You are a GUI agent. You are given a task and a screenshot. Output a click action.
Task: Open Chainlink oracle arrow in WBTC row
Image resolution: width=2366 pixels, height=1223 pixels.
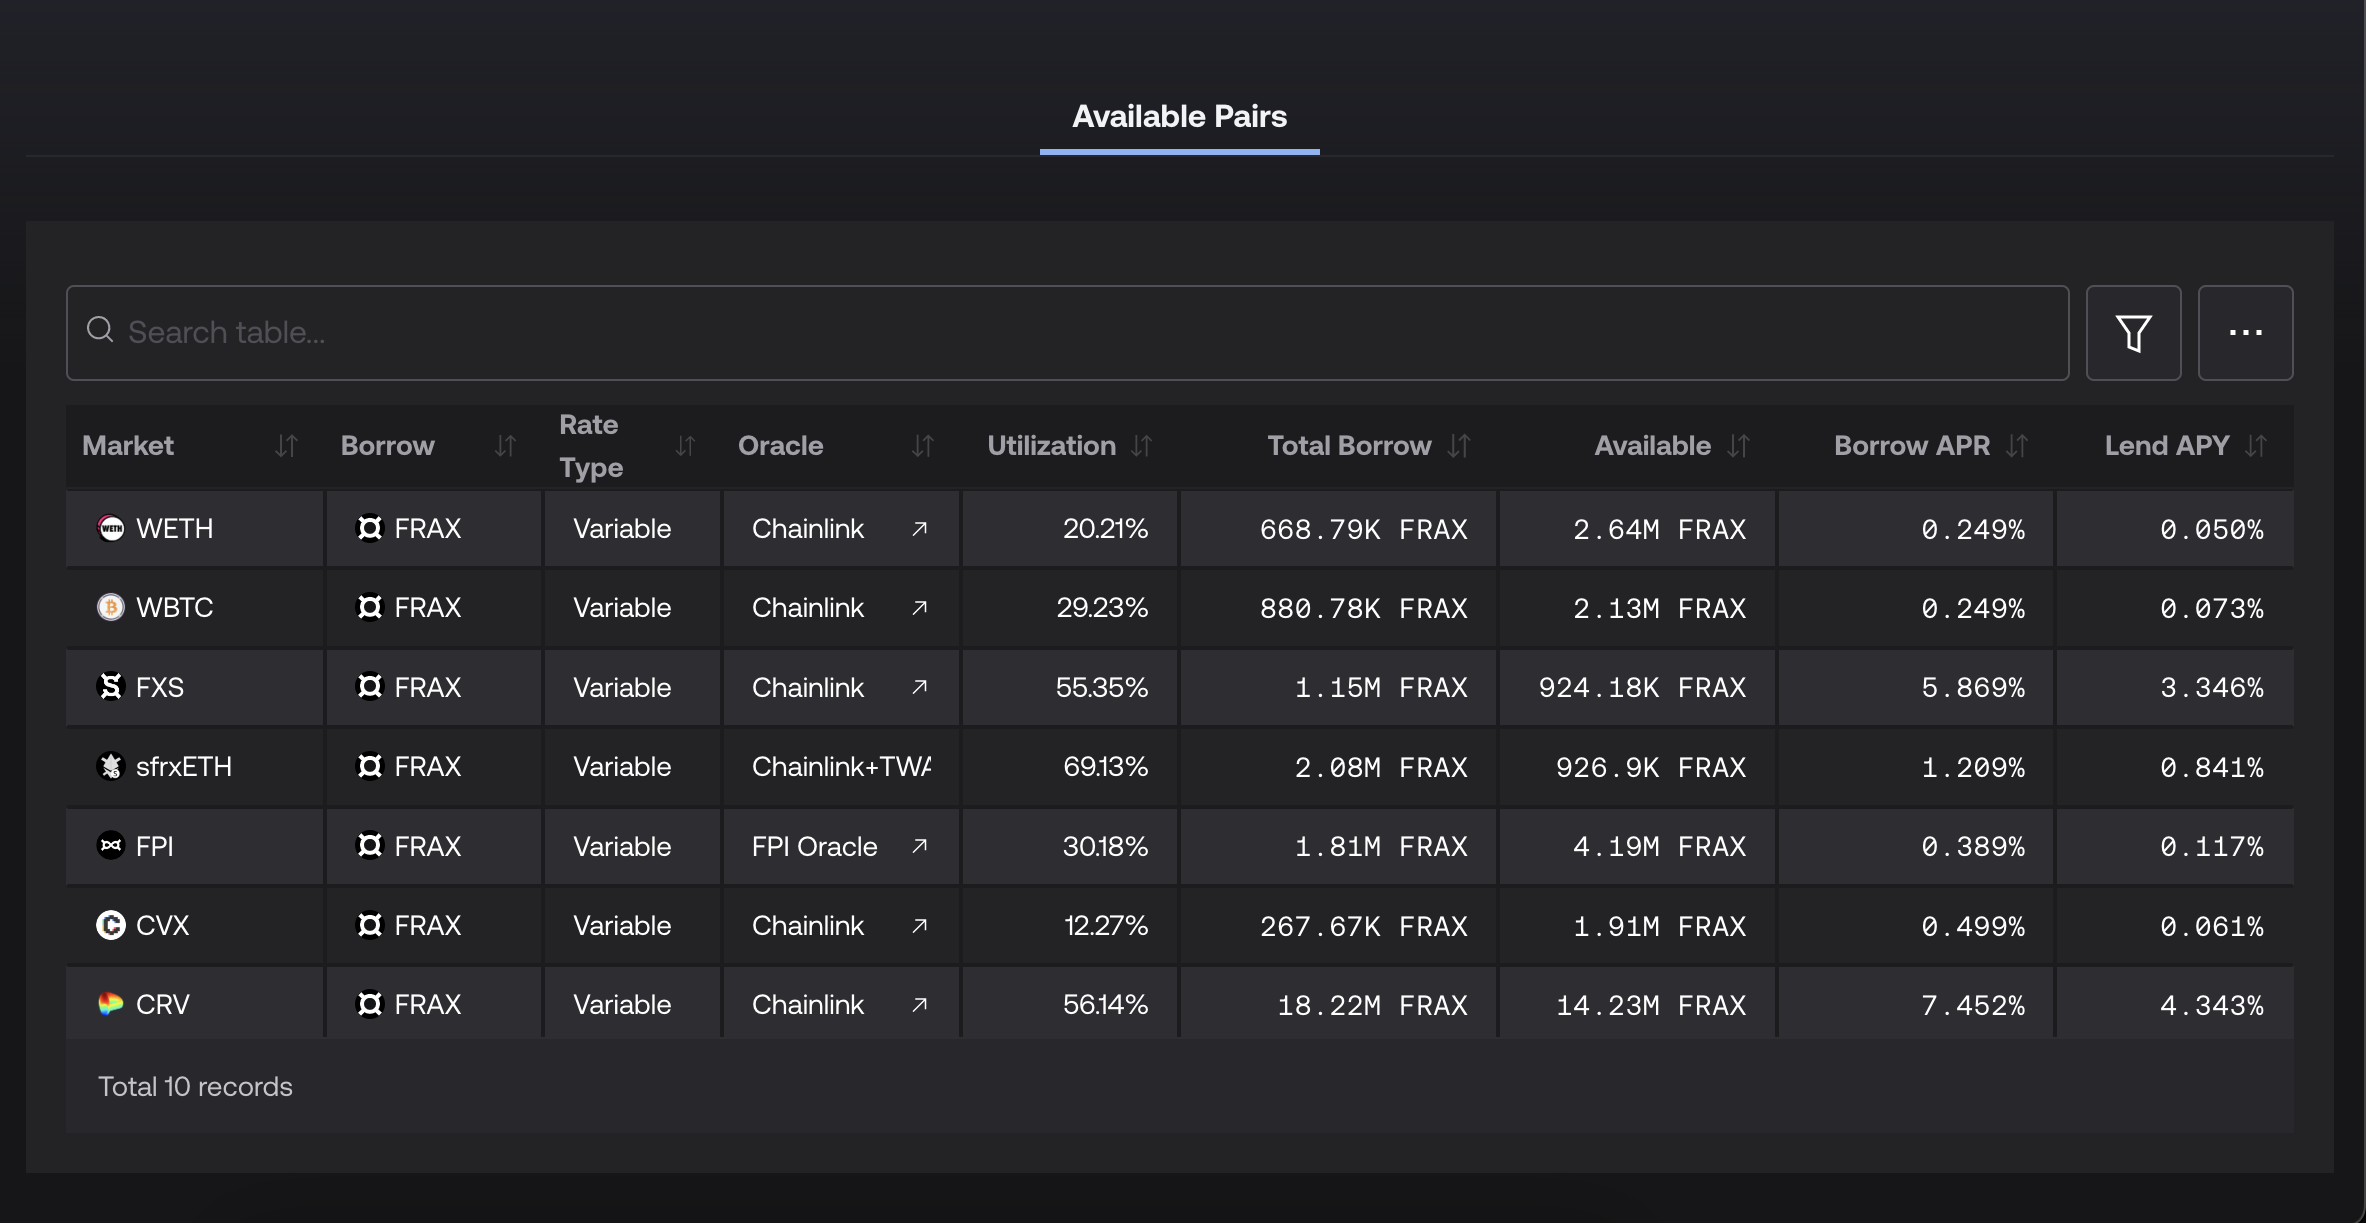pyautogui.click(x=920, y=607)
